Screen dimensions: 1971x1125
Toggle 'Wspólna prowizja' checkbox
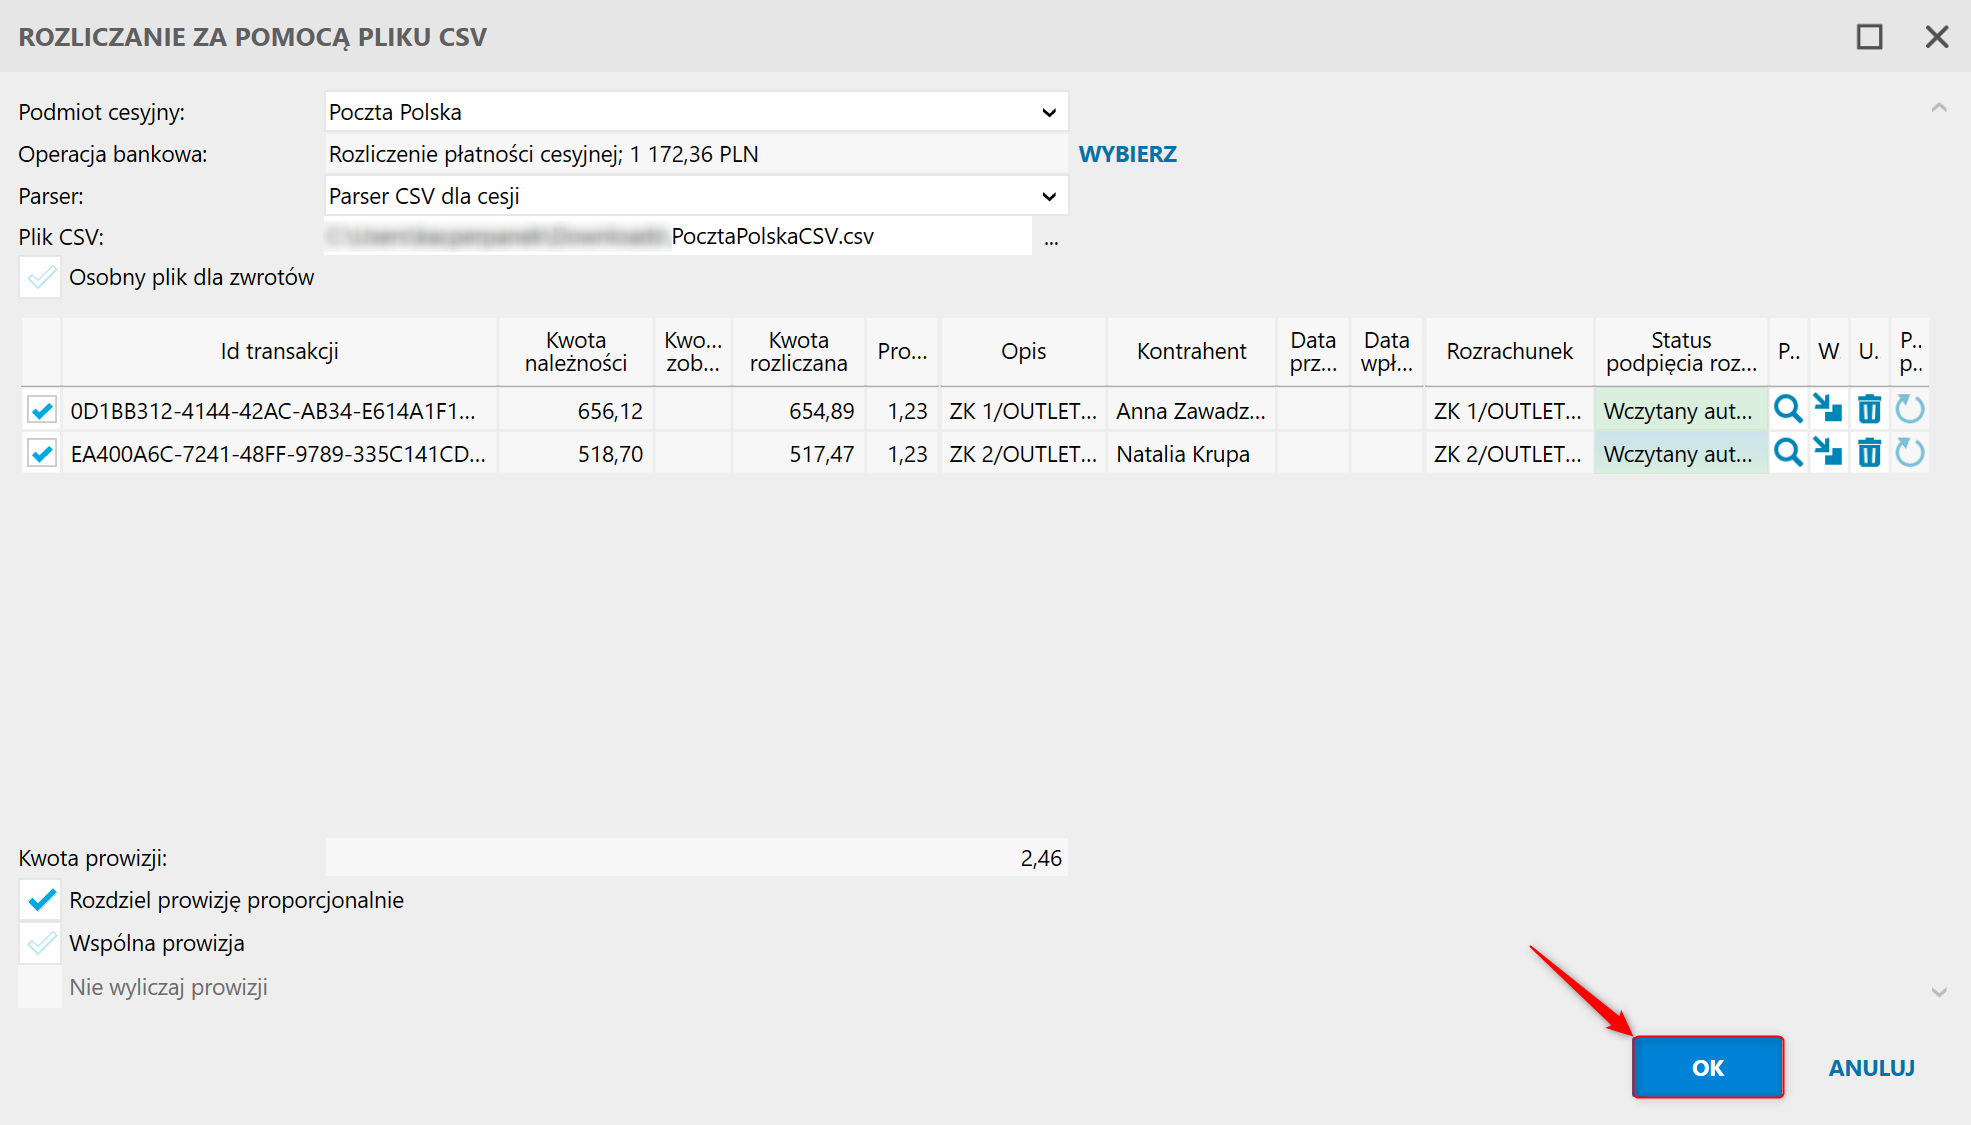tap(42, 943)
